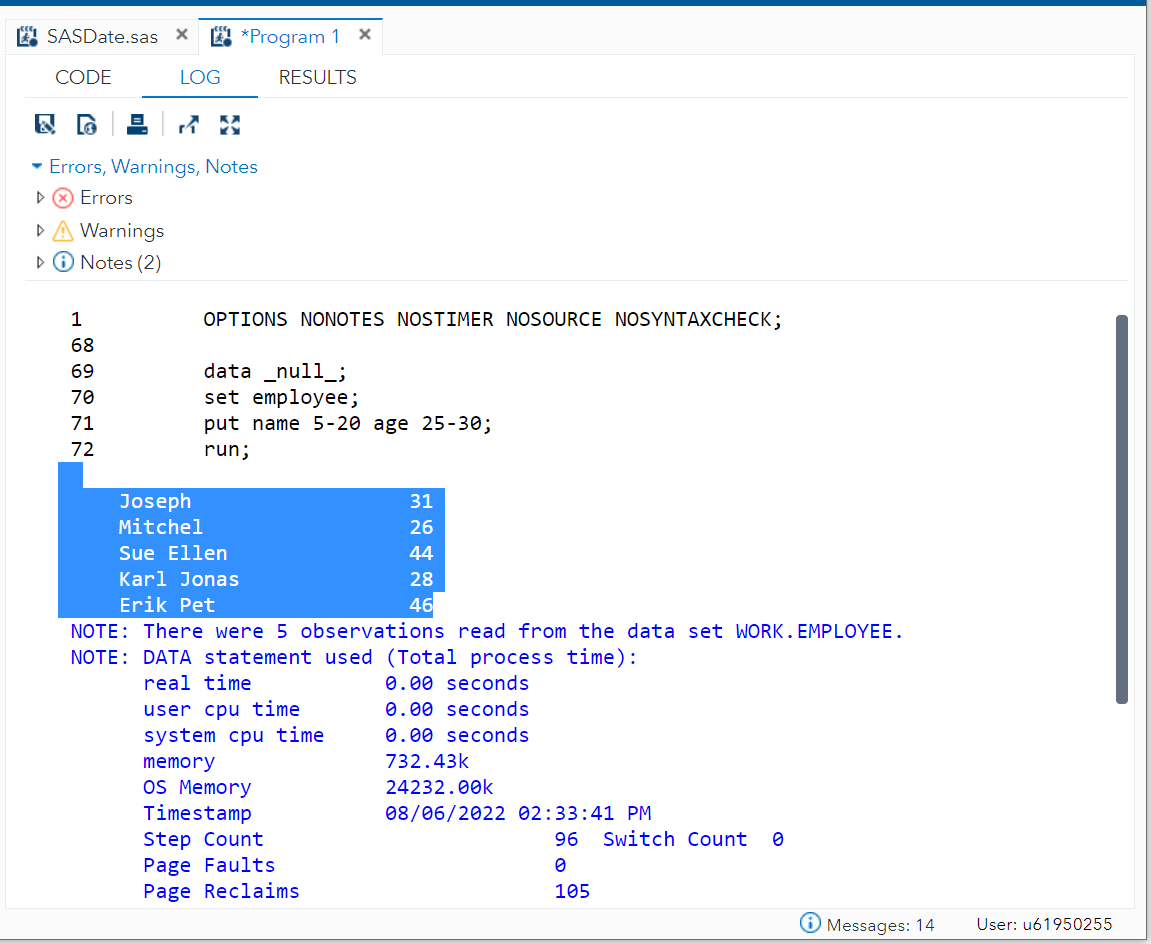Open the log in a new browser tab
The image size is (1151, 944).
[x=188, y=124]
